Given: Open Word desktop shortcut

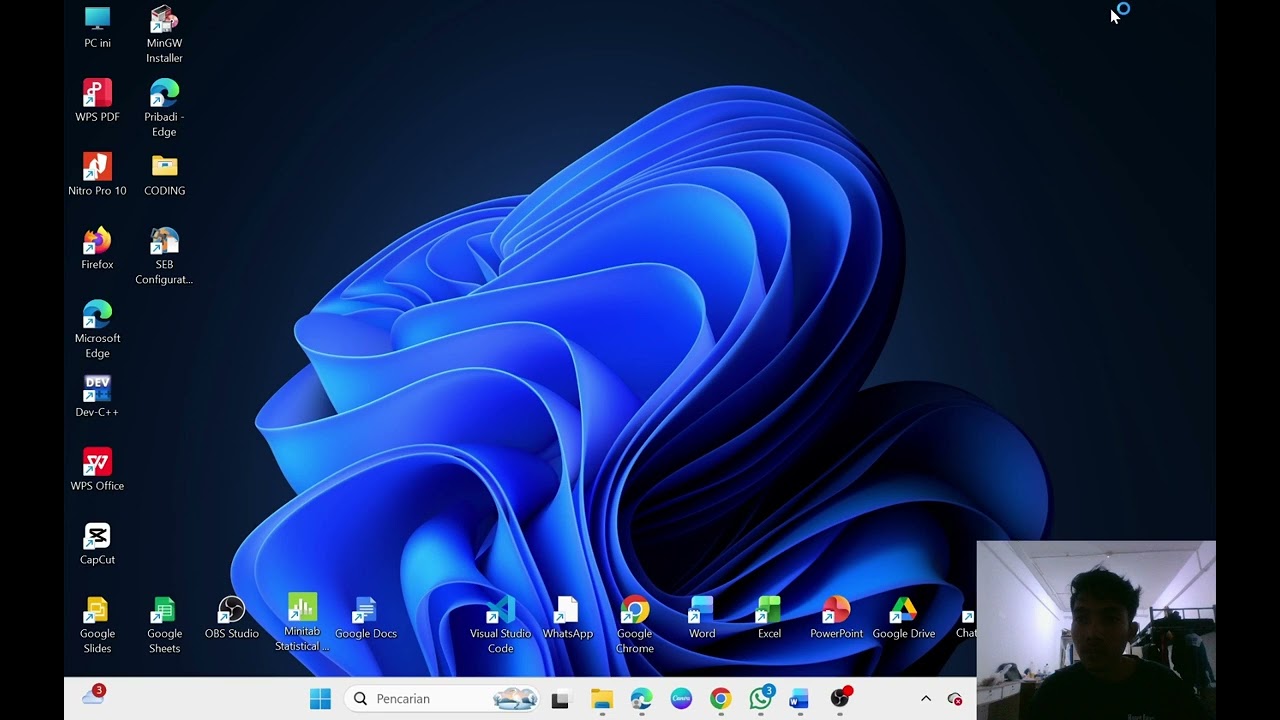Looking at the screenshot, I should [x=702, y=618].
